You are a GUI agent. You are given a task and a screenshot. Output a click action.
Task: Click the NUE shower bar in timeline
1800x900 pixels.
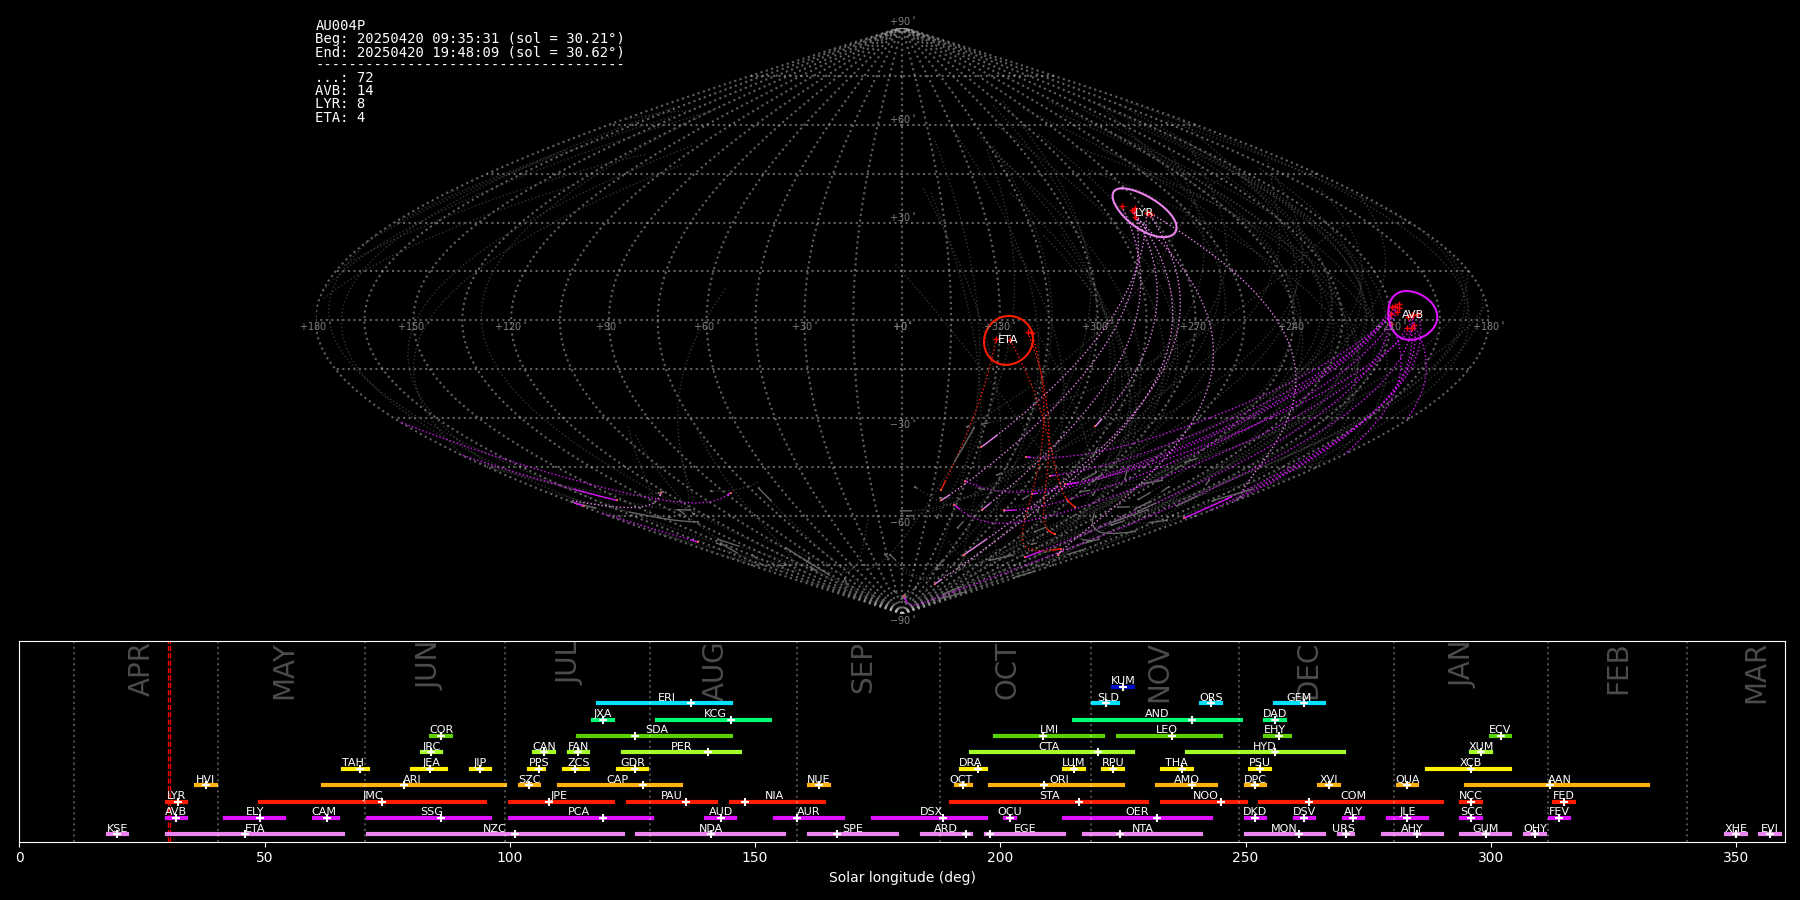[819, 785]
